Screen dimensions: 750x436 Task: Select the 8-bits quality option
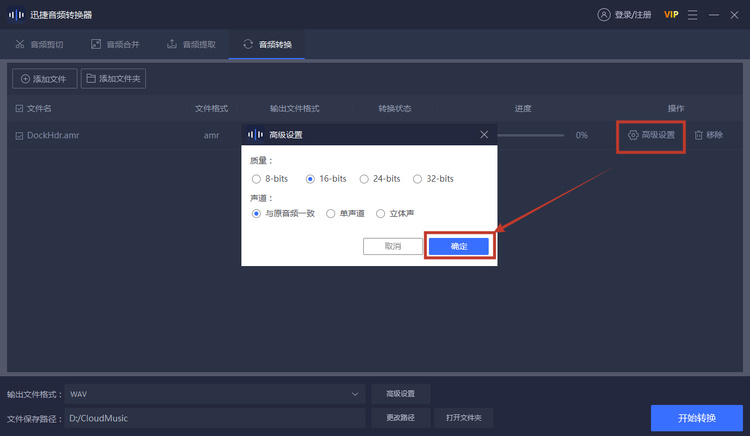pyautogui.click(x=270, y=179)
